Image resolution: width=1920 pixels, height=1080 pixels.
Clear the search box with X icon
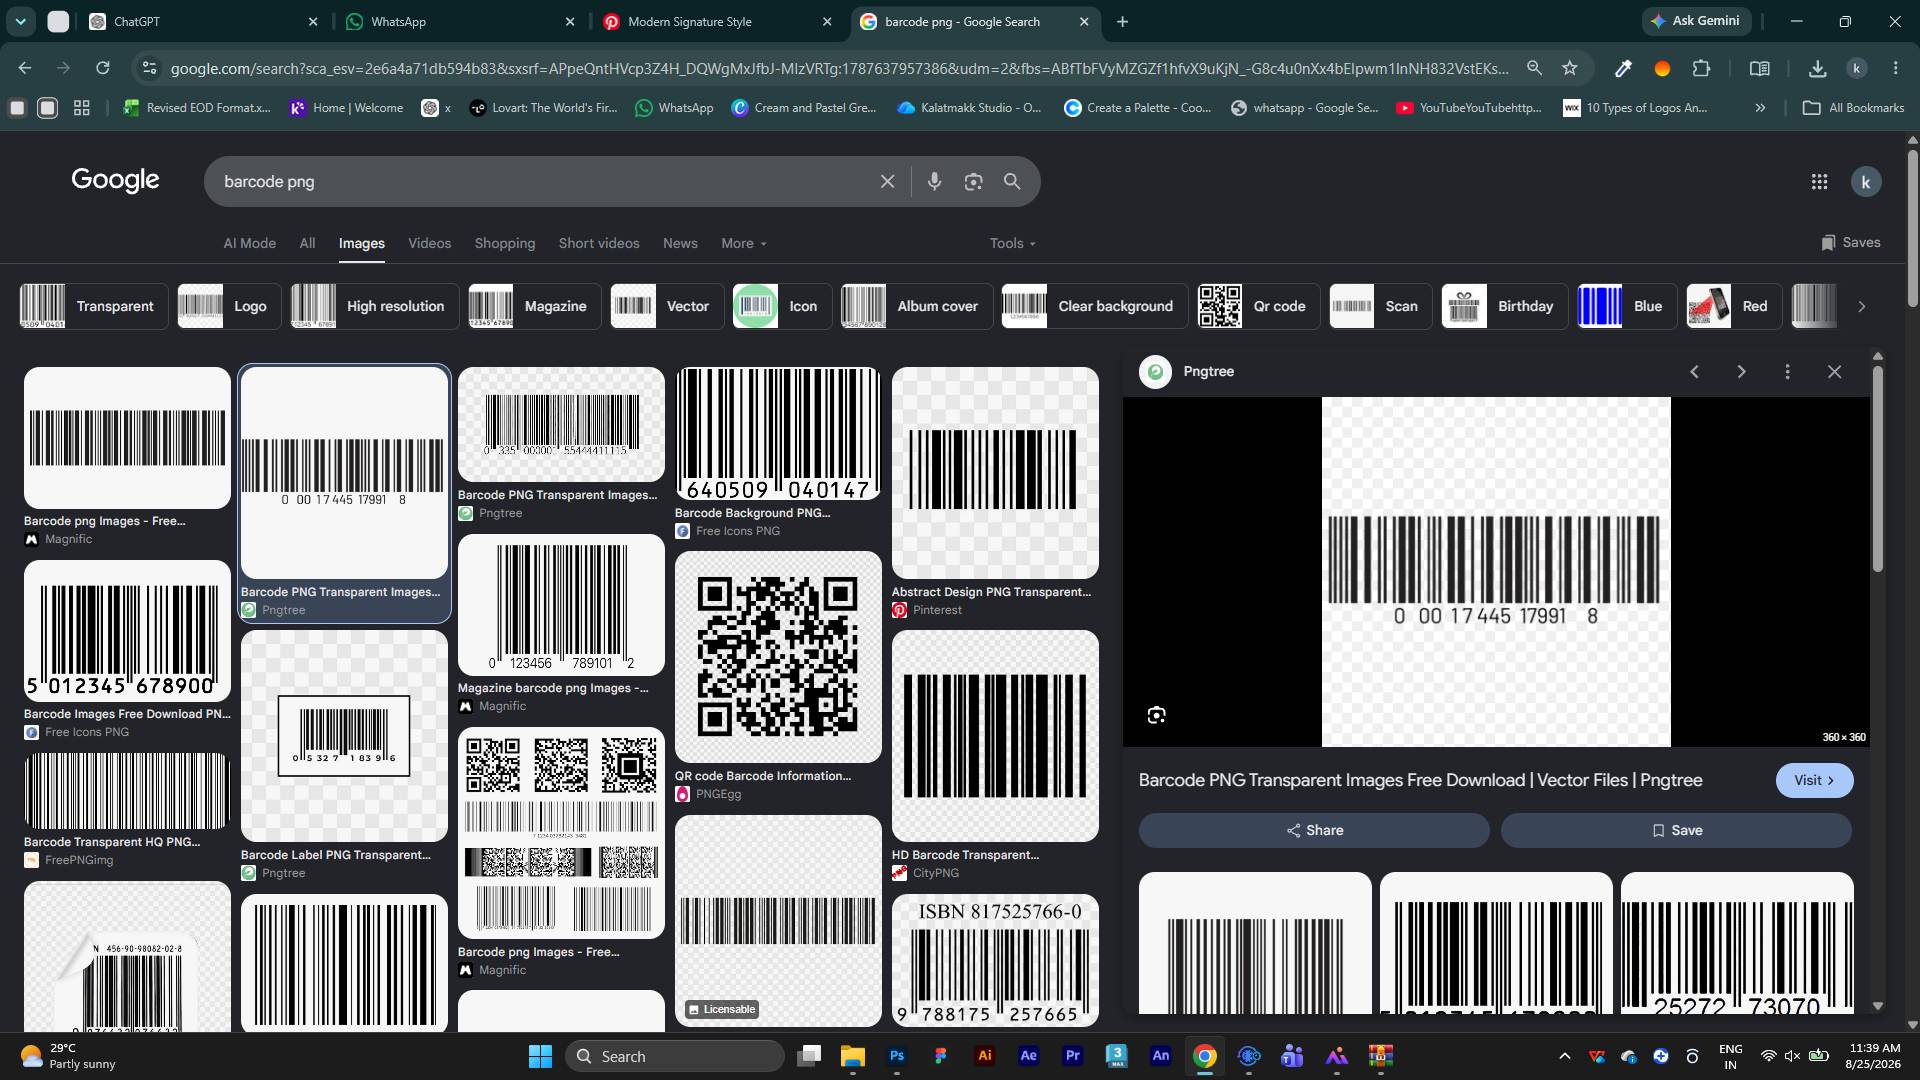pos(887,181)
